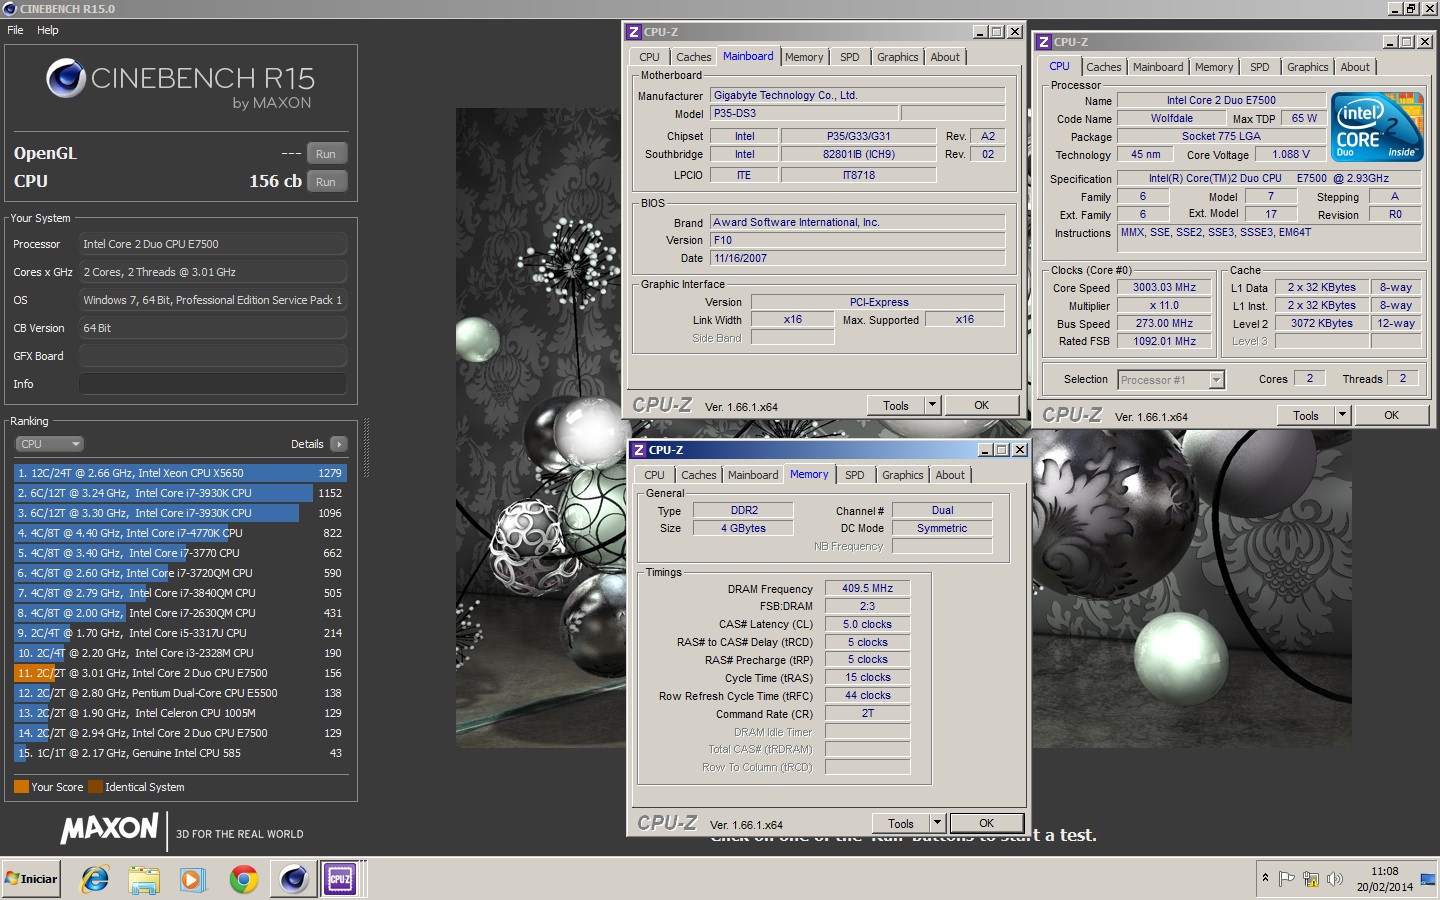Select ranking row Celeron CPU 1005M

[180, 713]
